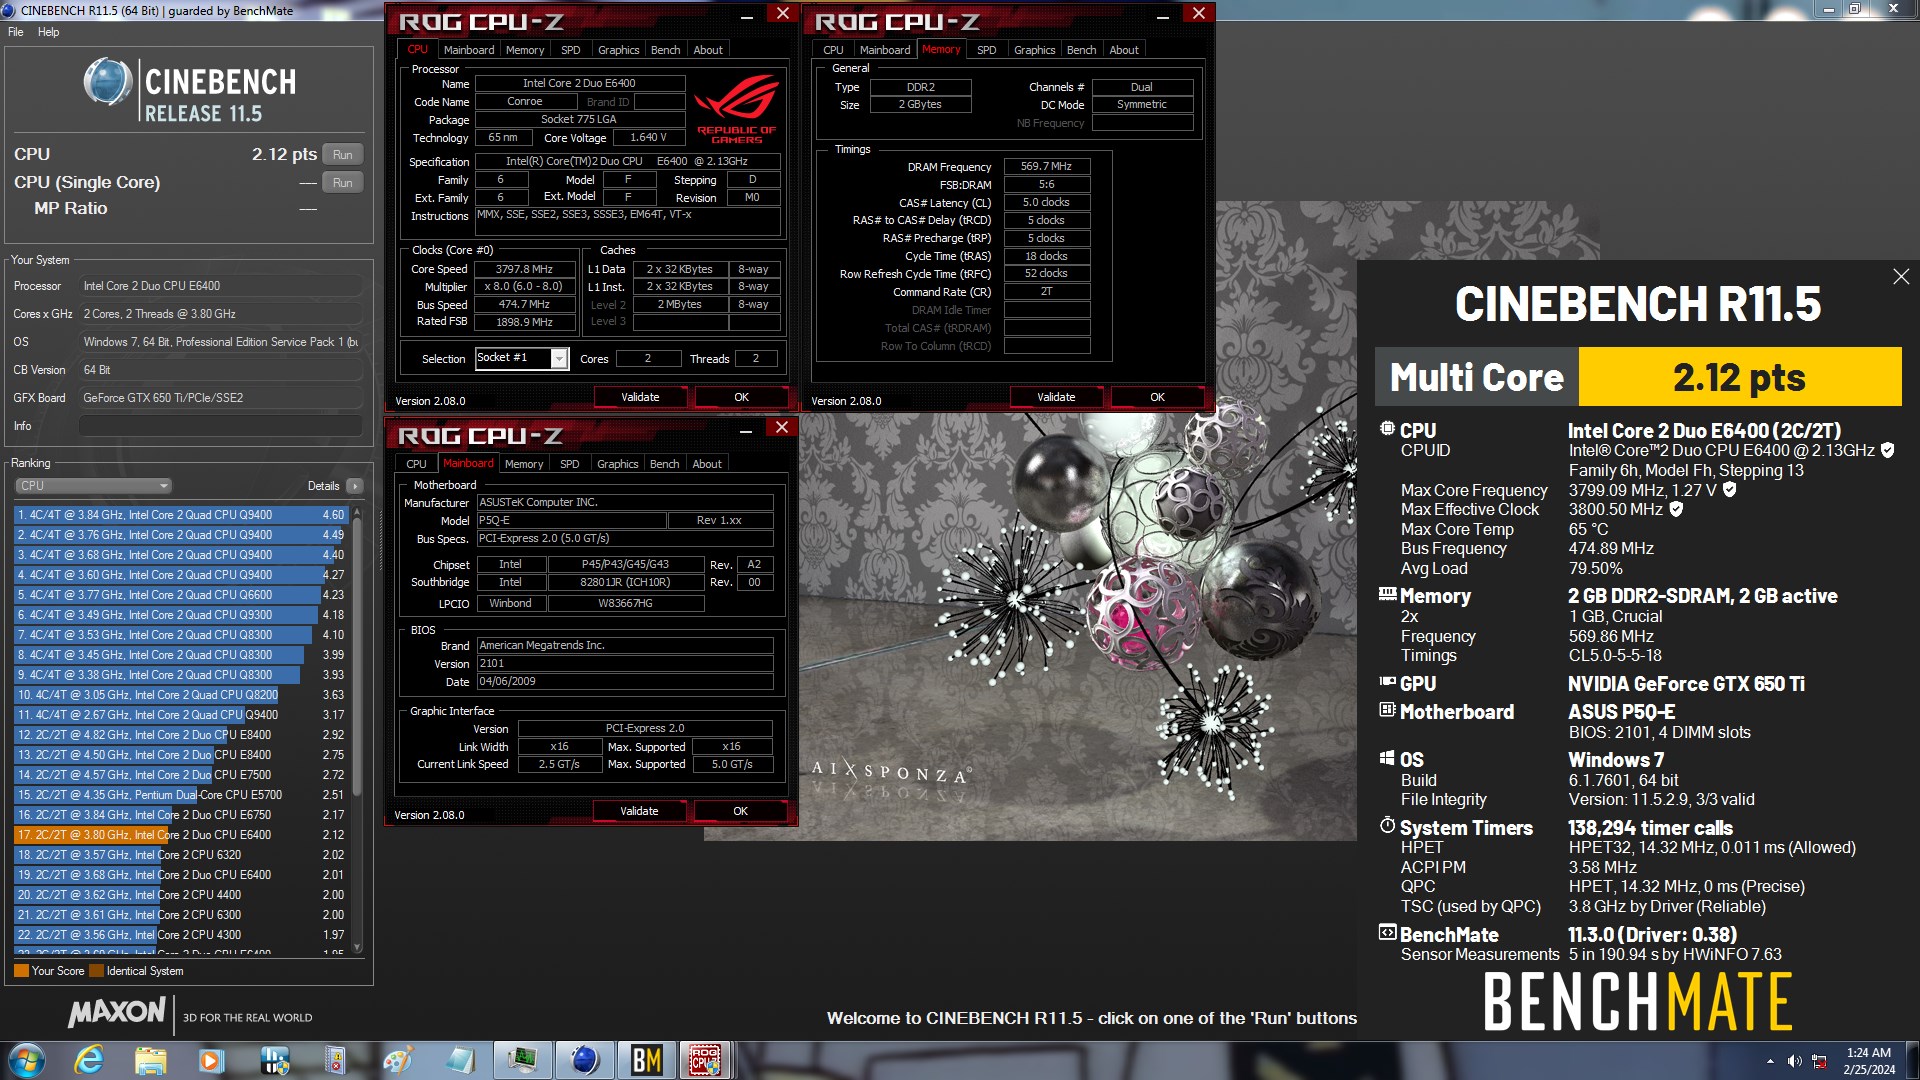Click OK in CPU-Z Memory window
Viewport: 1920px width, 1080px height.
1157,397
